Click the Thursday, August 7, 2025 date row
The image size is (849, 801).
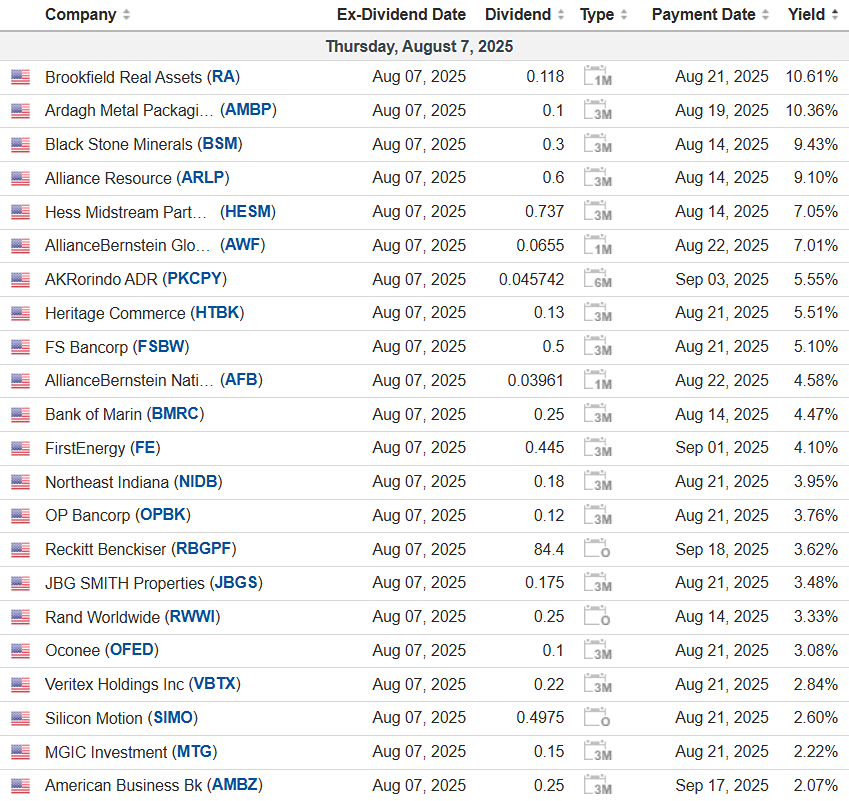click(x=419, y=47)
